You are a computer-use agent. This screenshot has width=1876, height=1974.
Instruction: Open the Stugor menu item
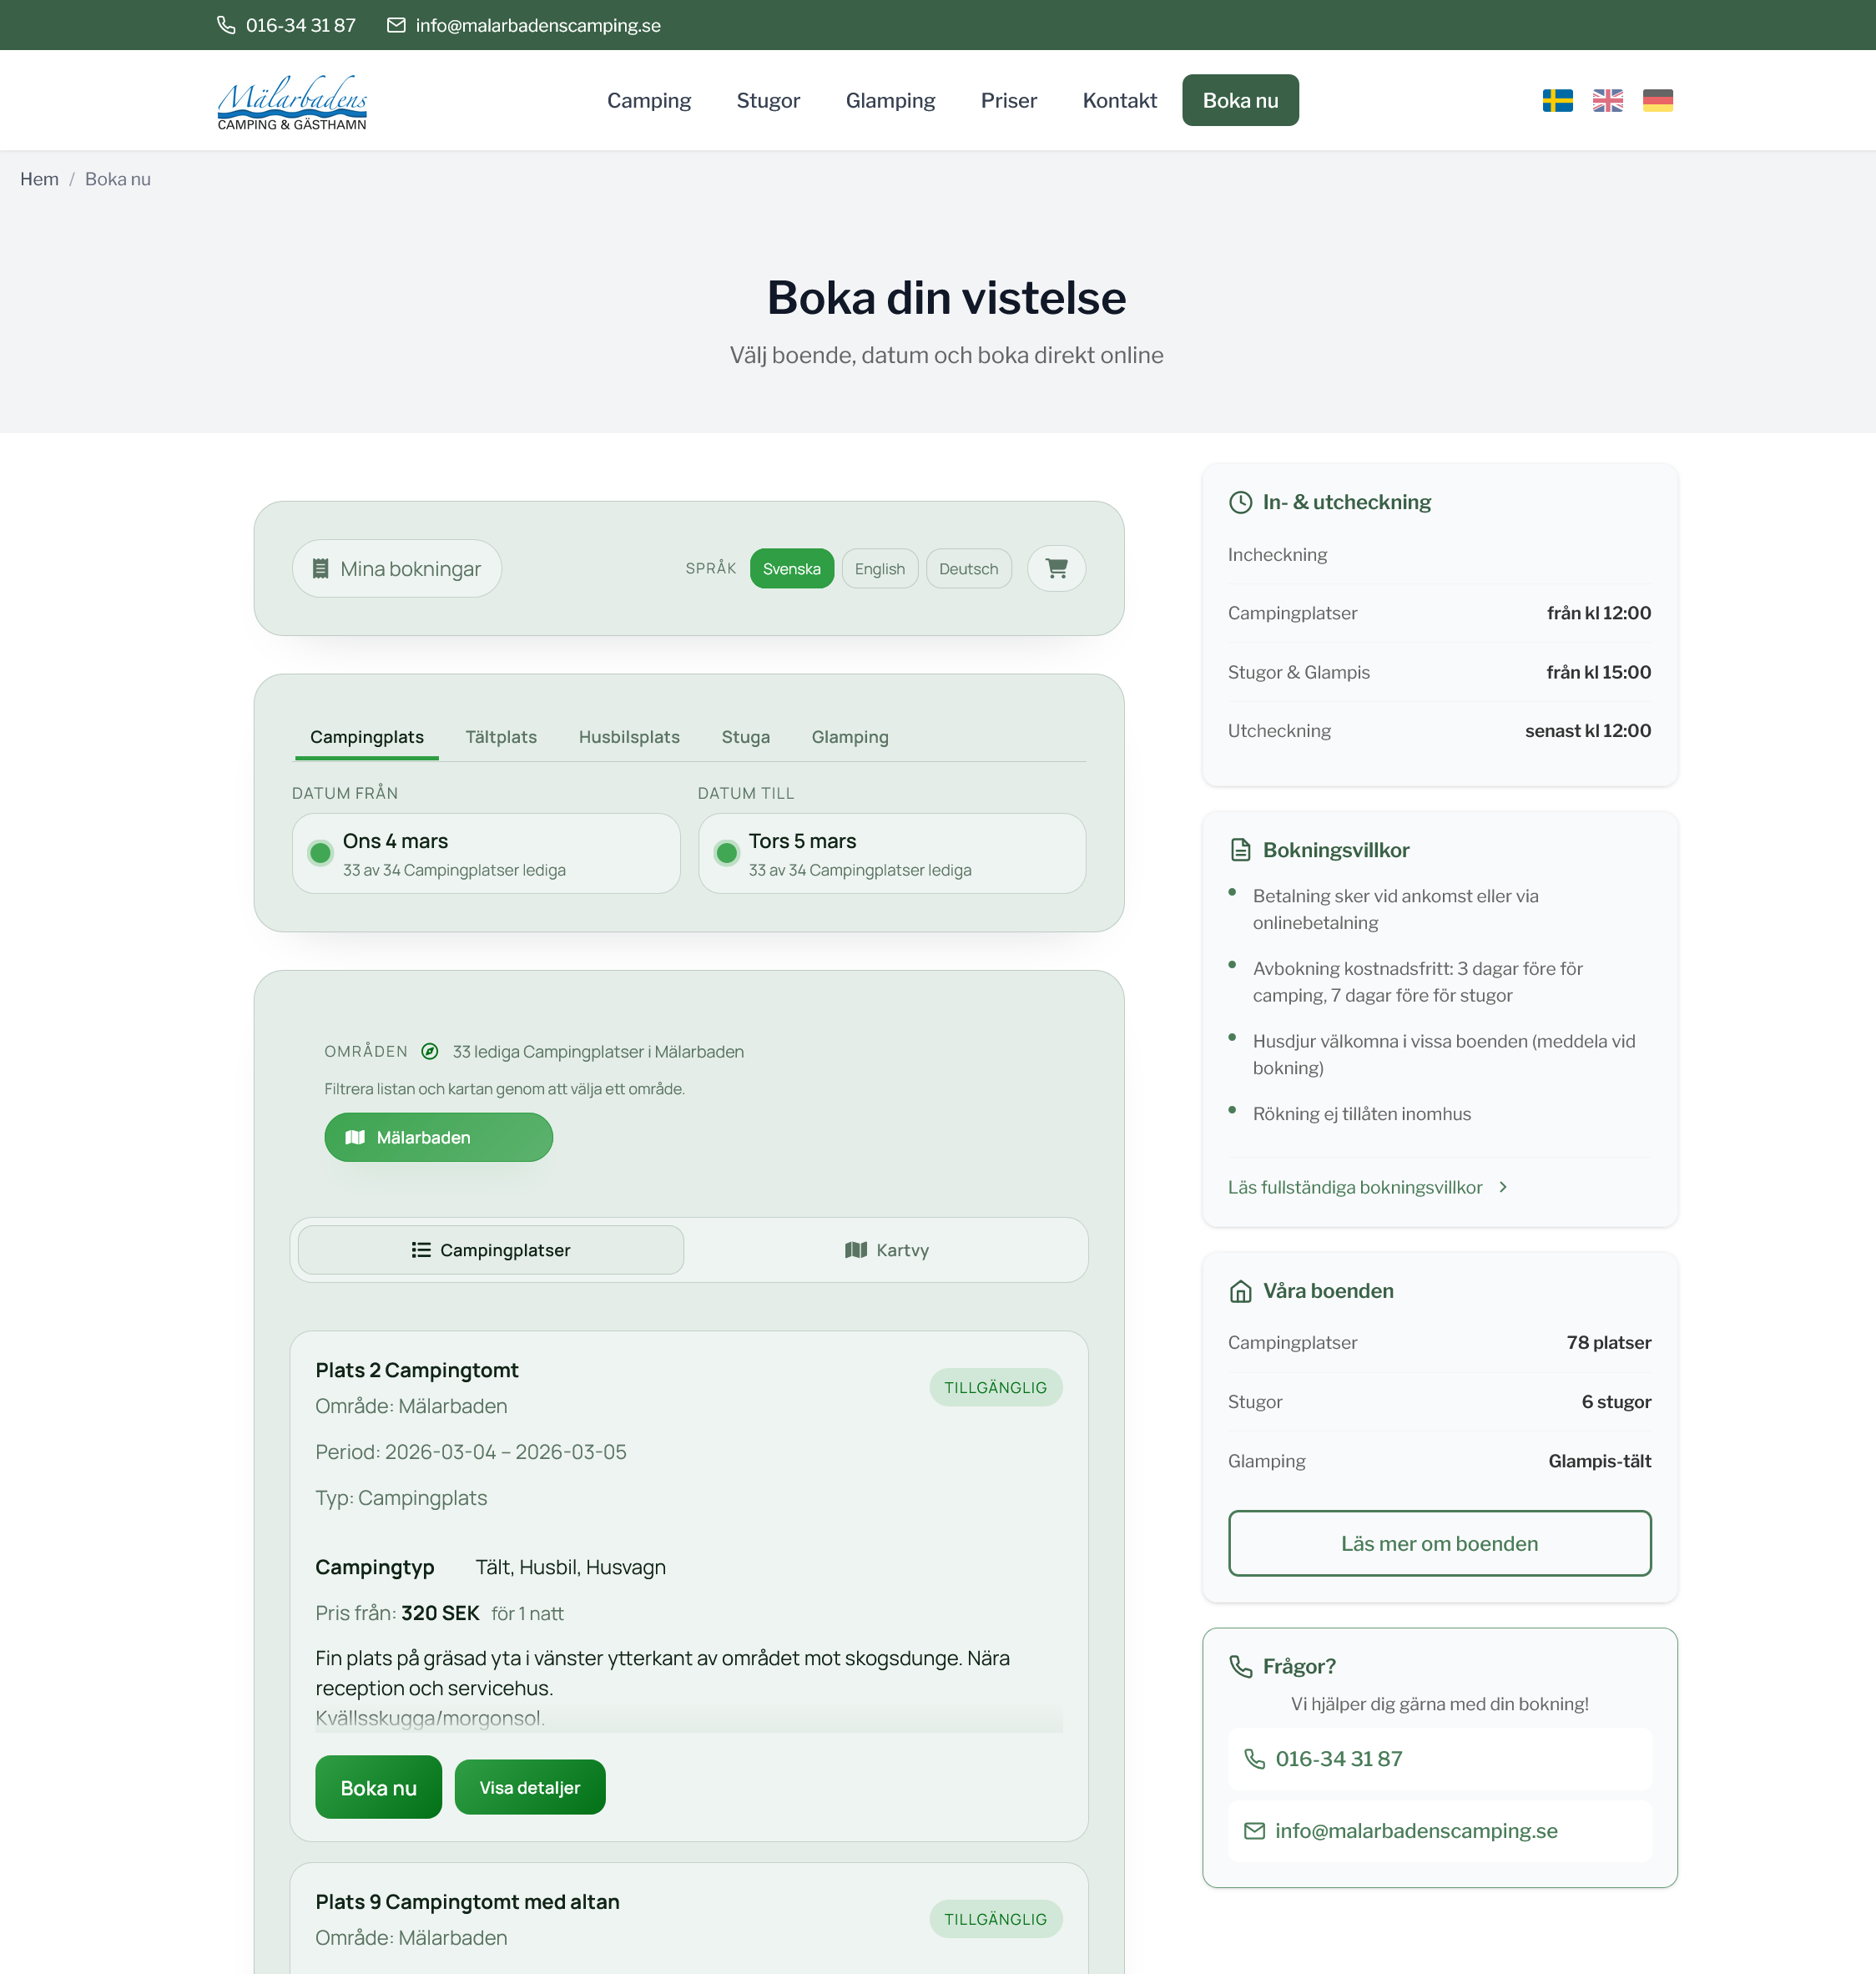[x=767, y=100]
